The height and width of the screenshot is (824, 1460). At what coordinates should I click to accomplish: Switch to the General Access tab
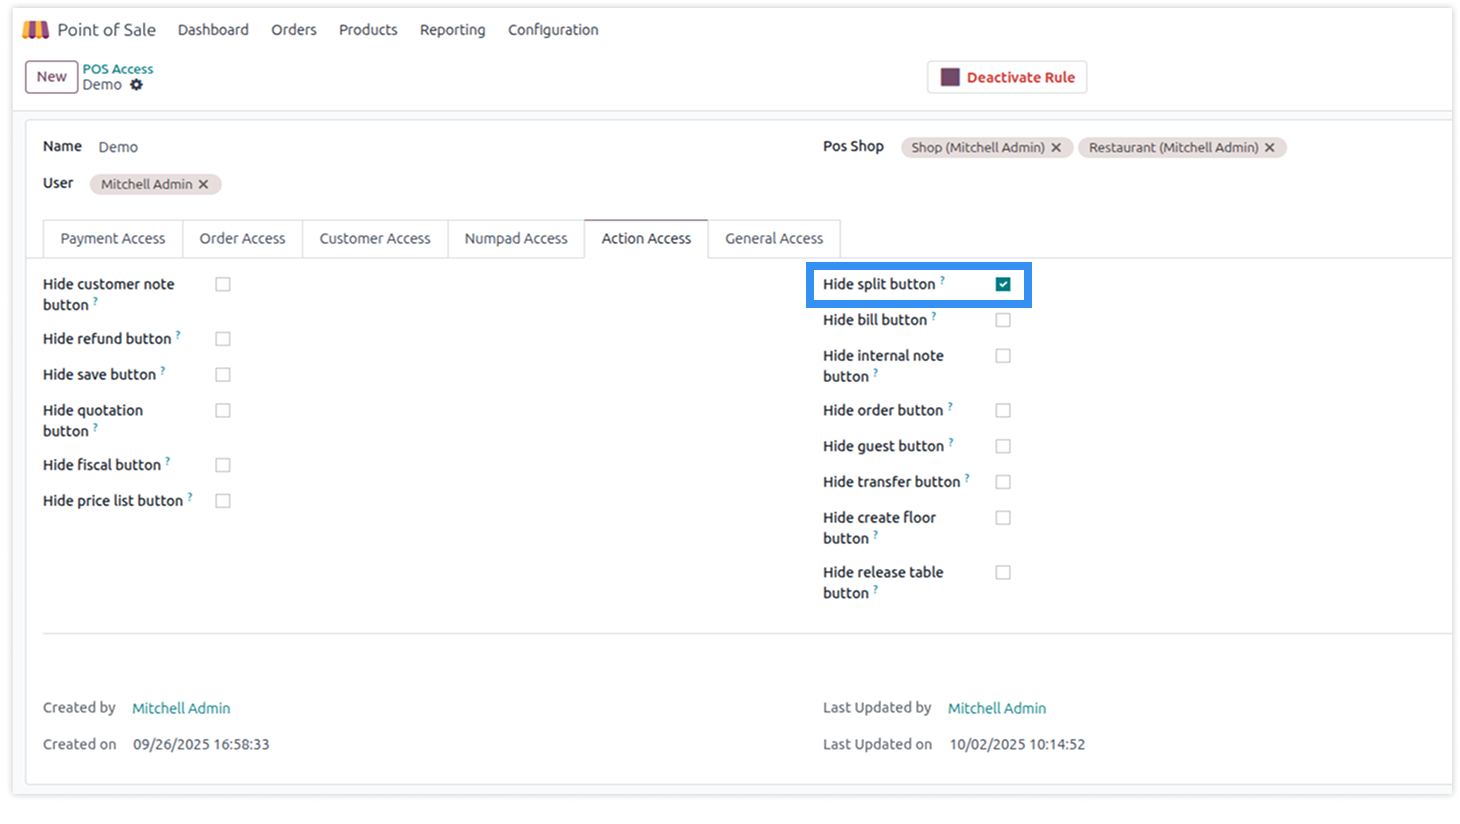point(774,239)
